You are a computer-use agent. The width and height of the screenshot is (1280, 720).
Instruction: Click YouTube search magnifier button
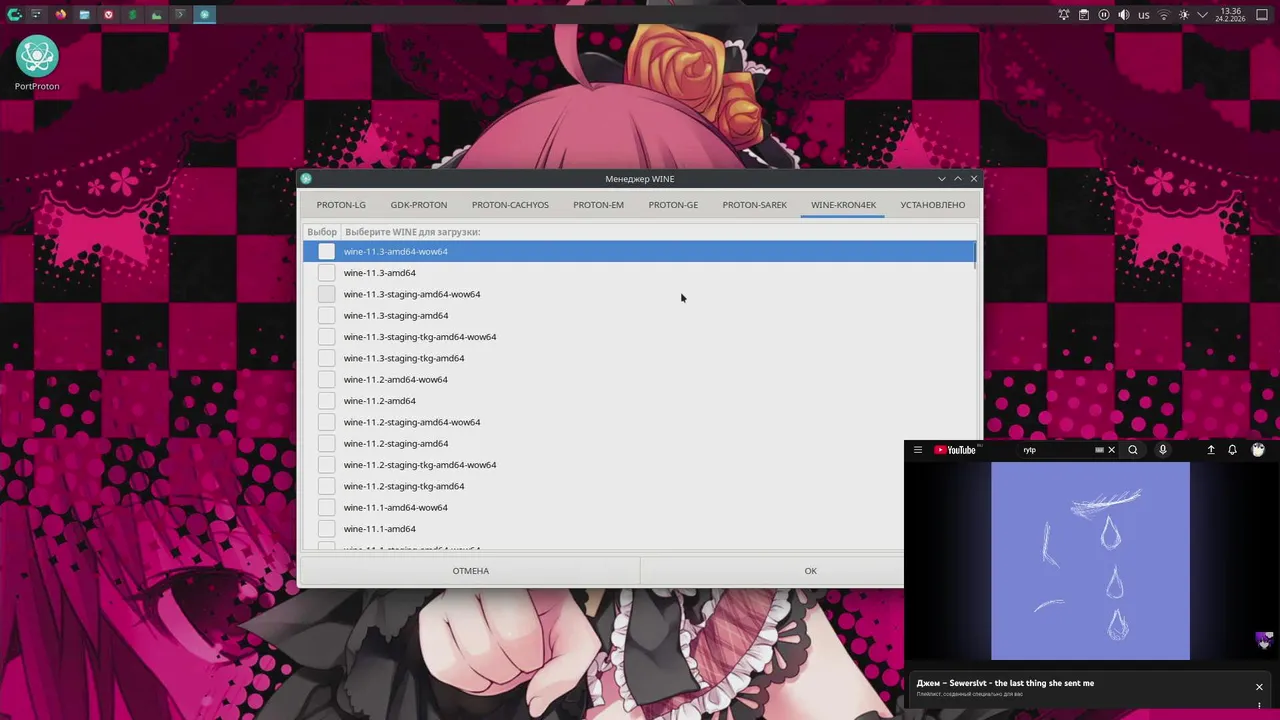tap(1133, 450)
